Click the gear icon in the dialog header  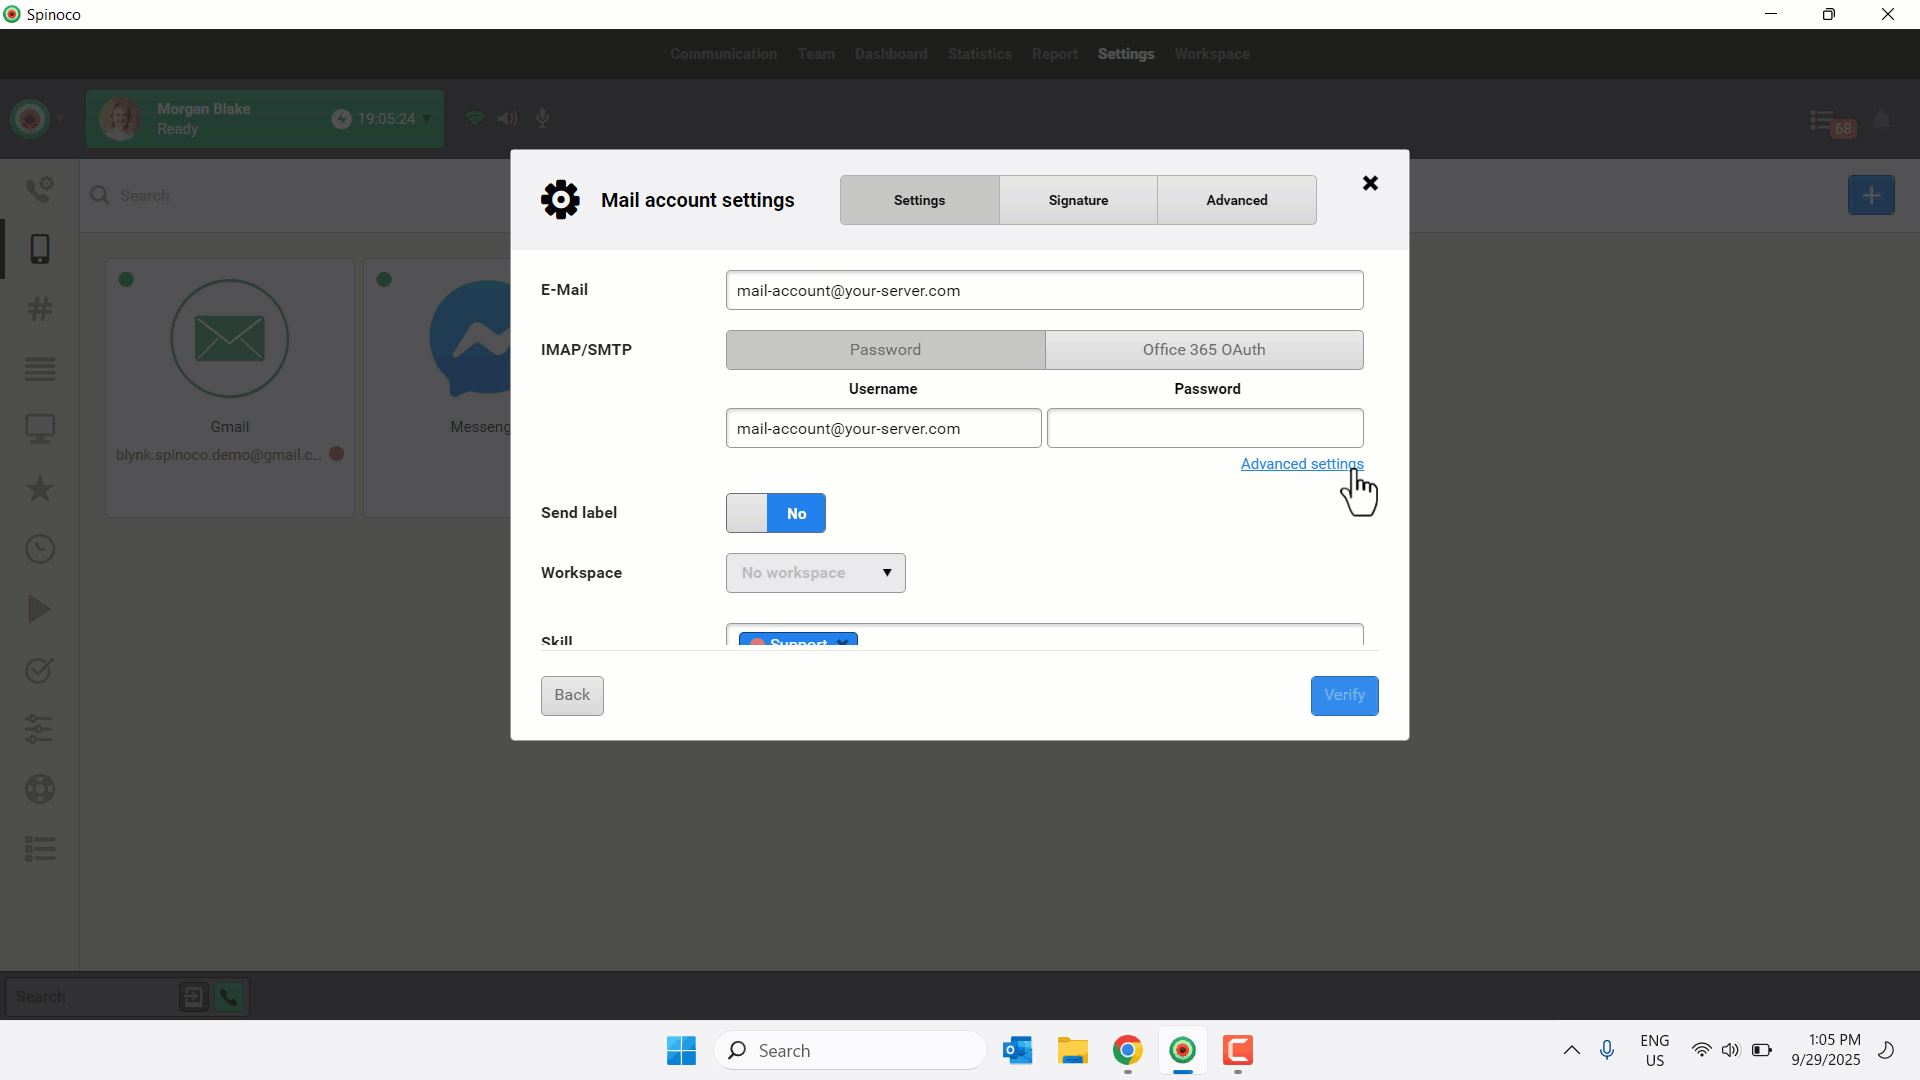point(560,200)
